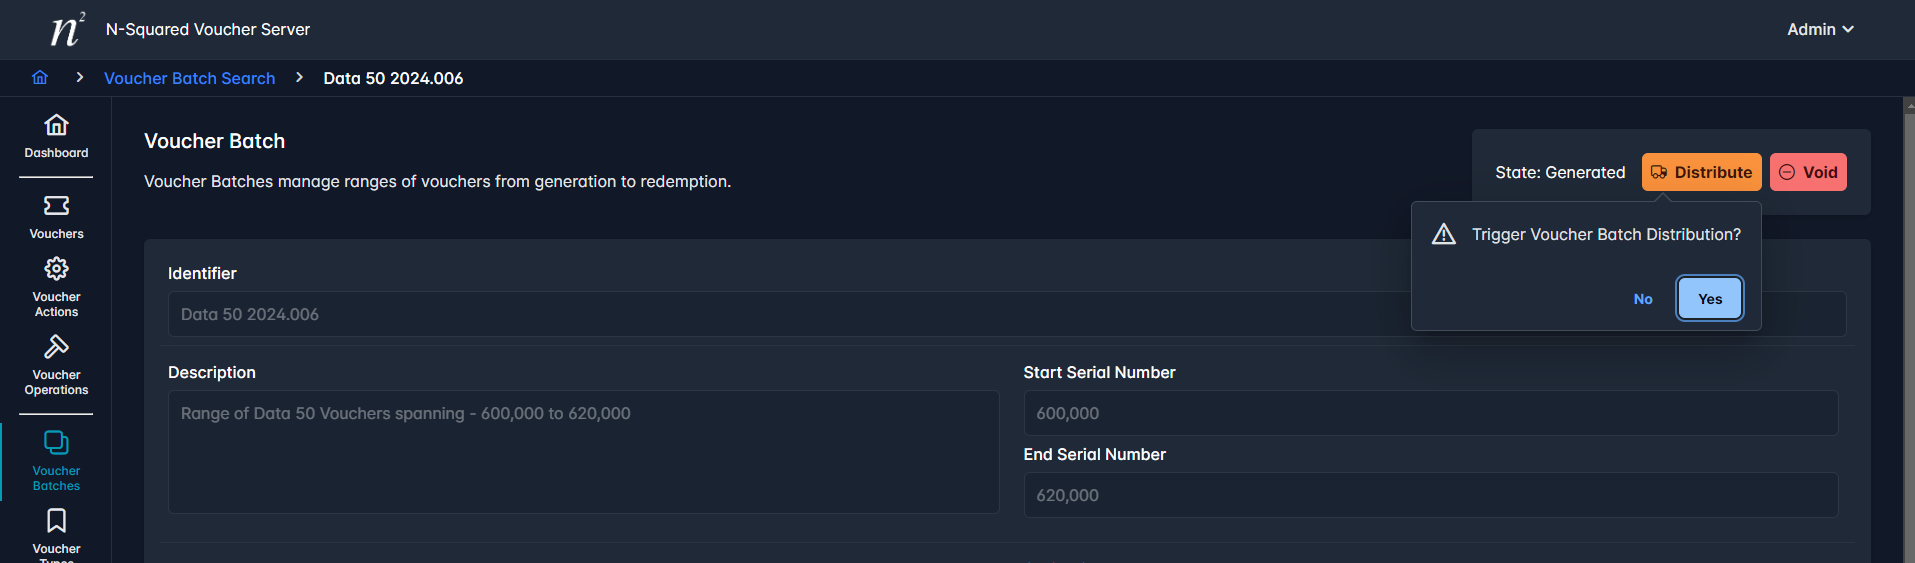Open Dashboard from the sidebar
1915x563 pixels.
click(56, 136)
